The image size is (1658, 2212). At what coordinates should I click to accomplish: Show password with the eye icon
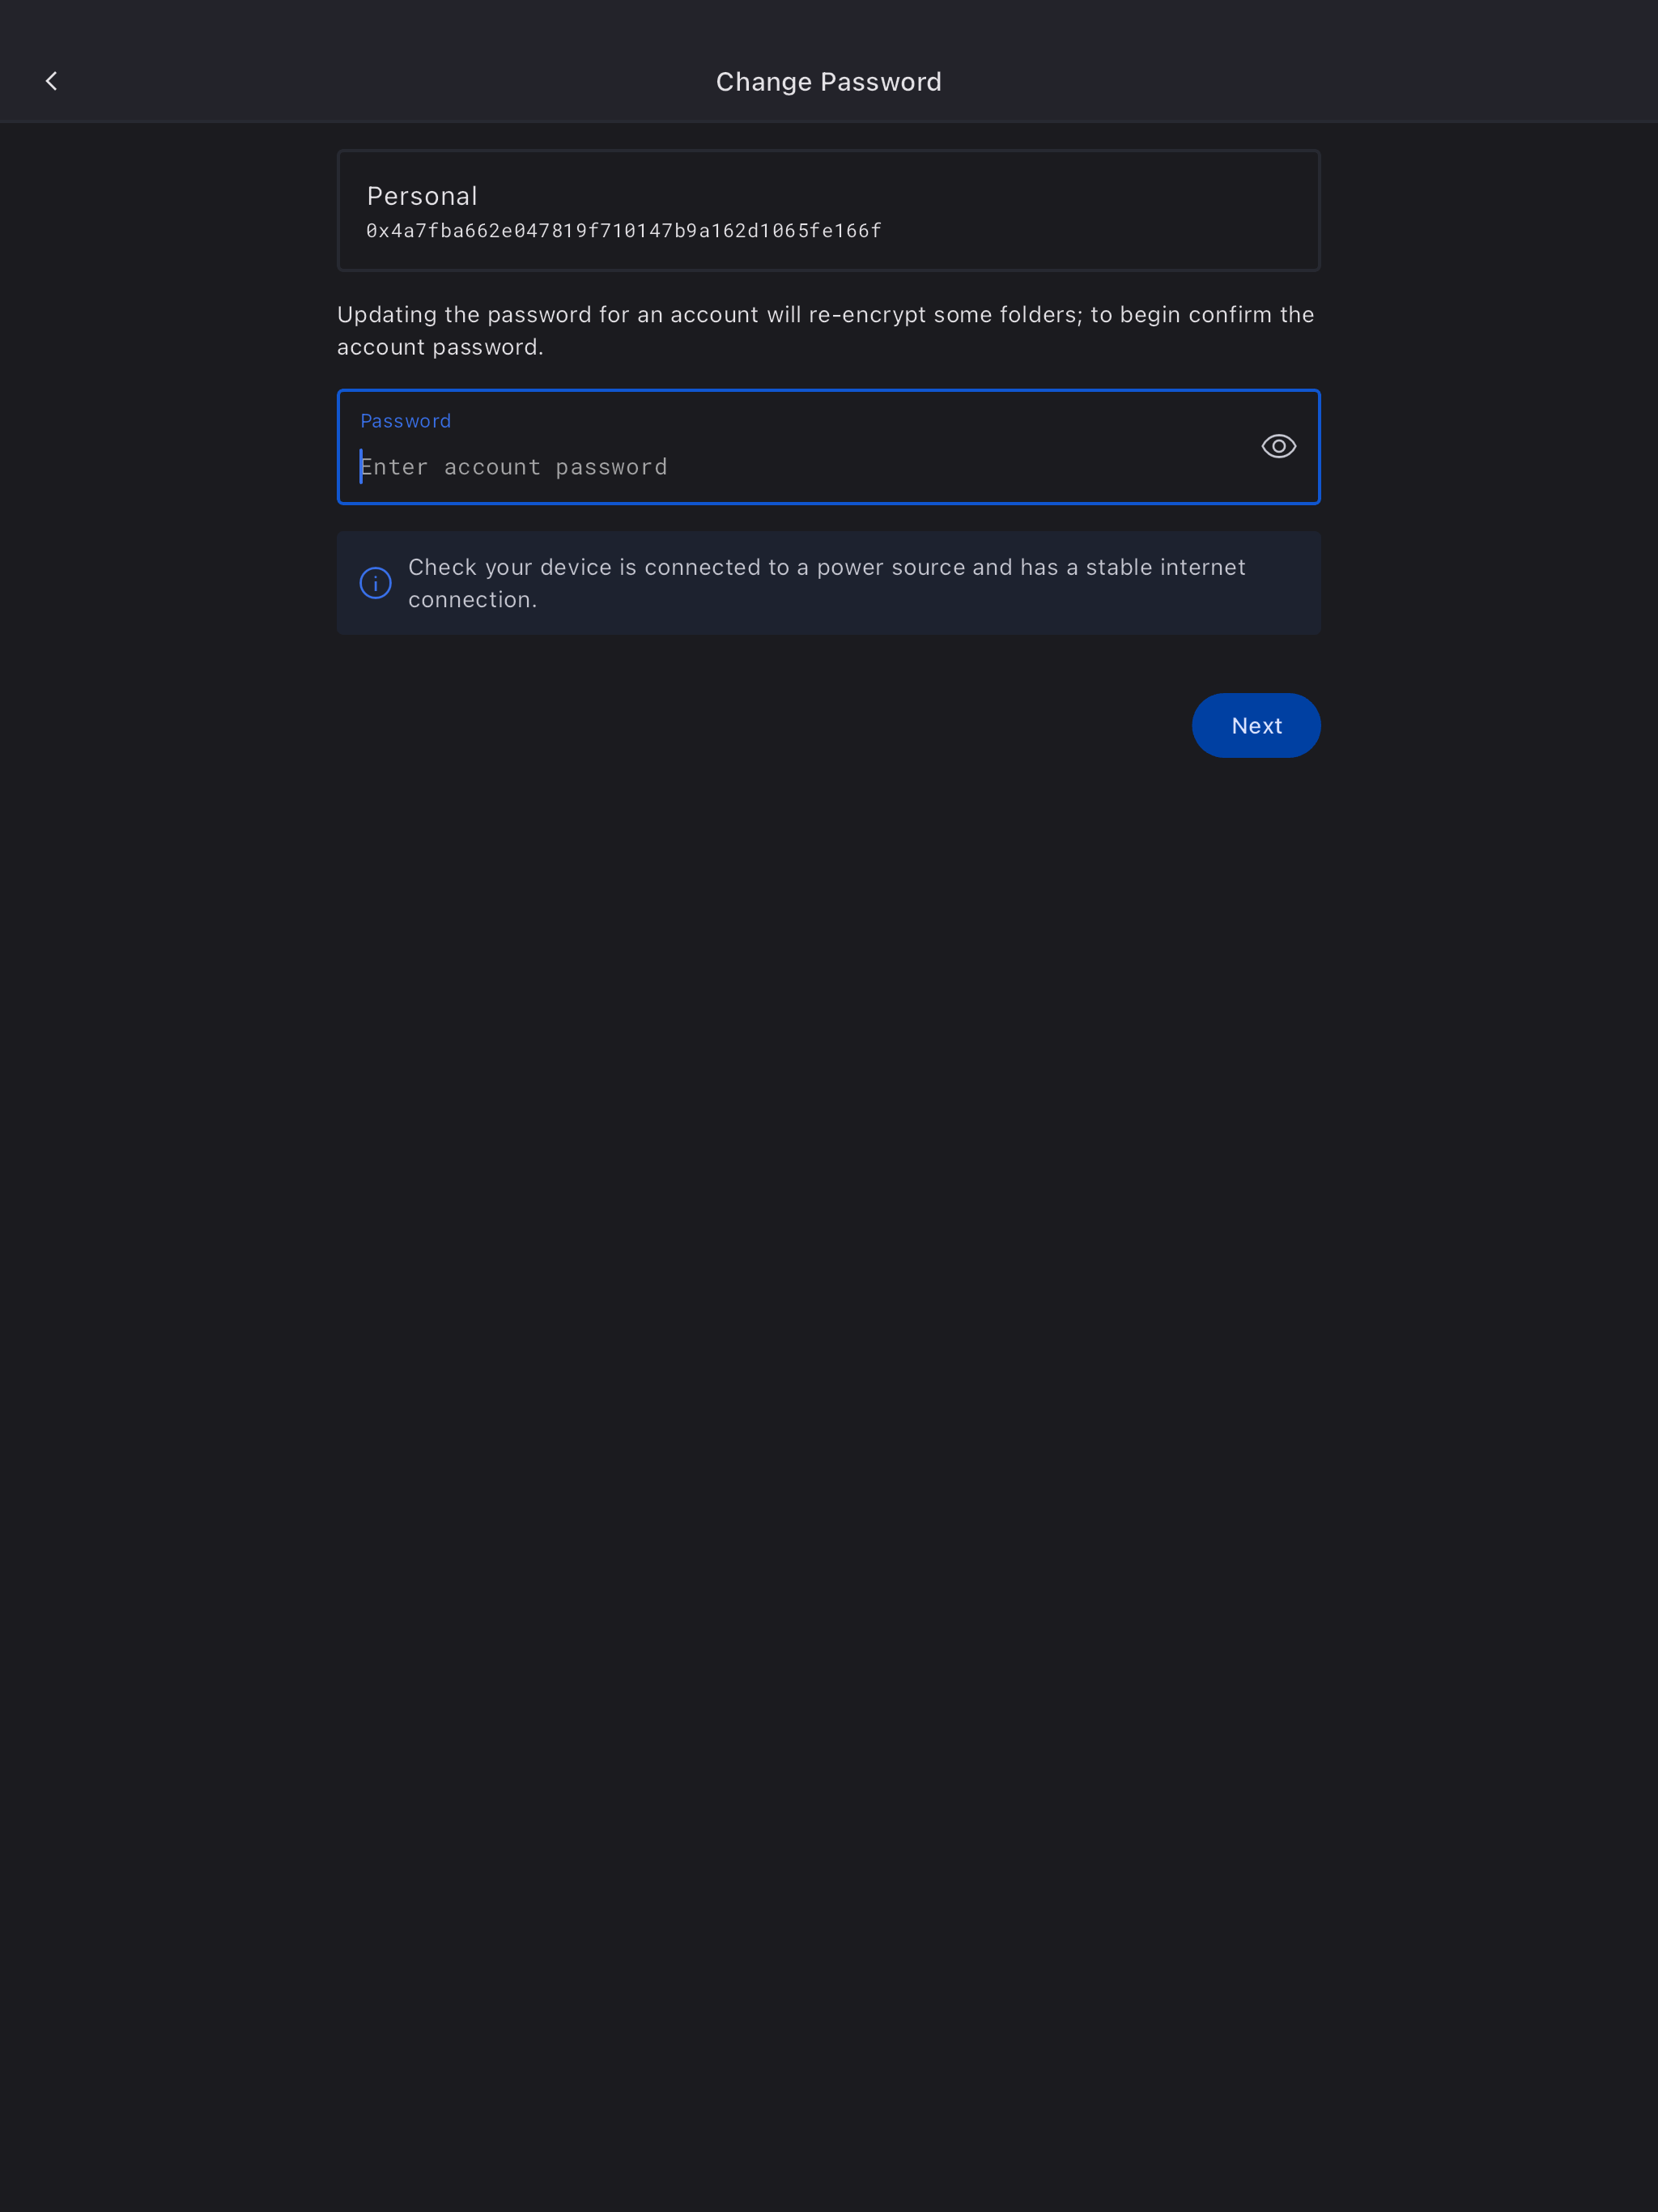click(1278, 446)
